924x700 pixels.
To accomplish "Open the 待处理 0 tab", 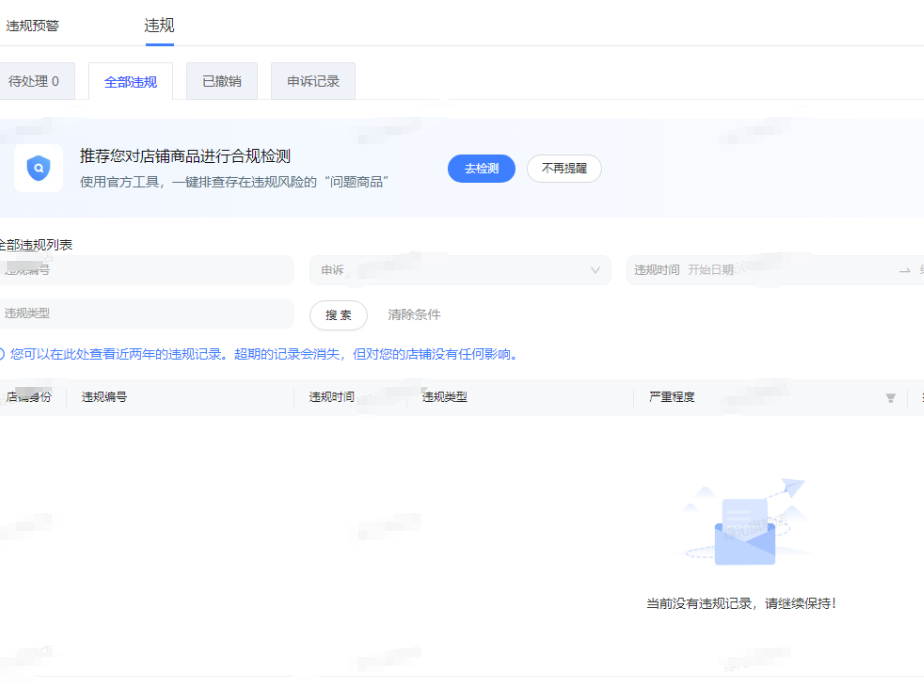I will tap(34, 82).
